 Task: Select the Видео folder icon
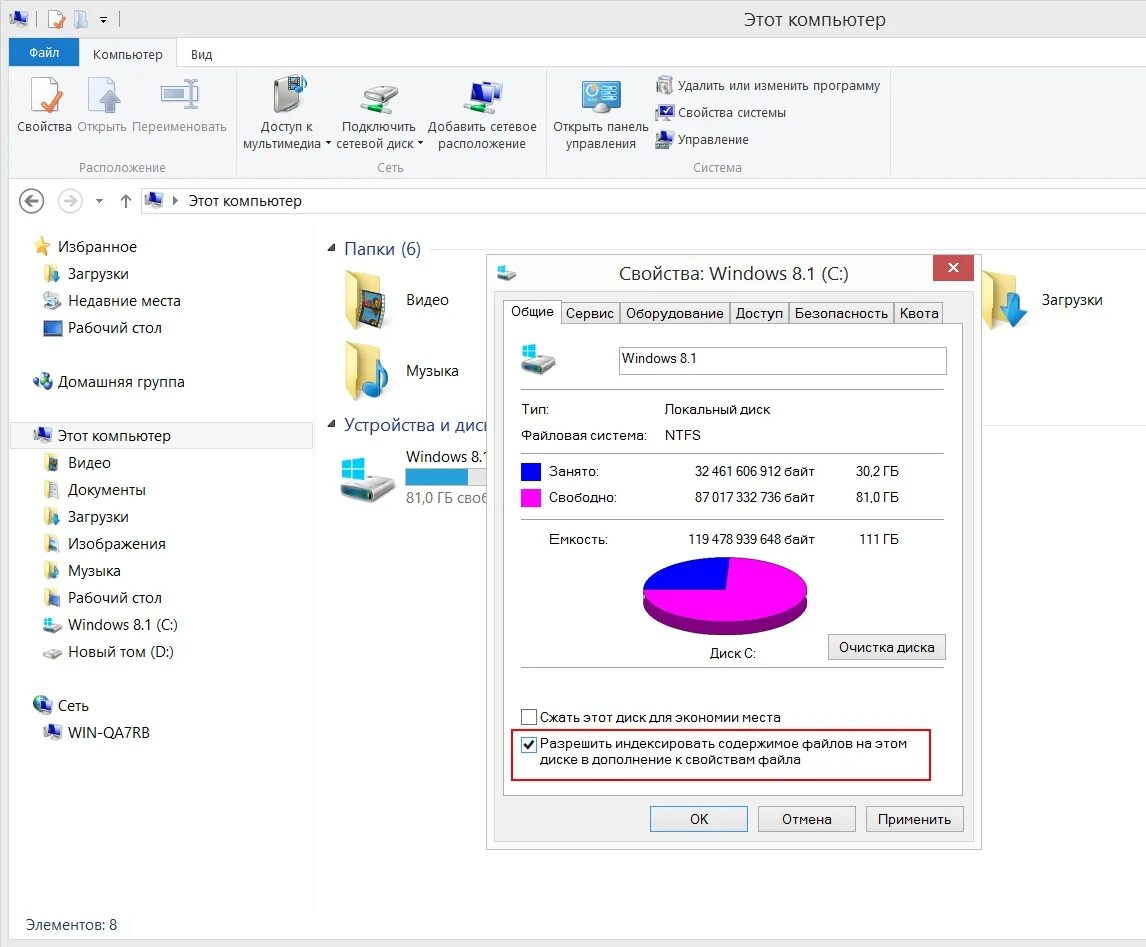365,300
